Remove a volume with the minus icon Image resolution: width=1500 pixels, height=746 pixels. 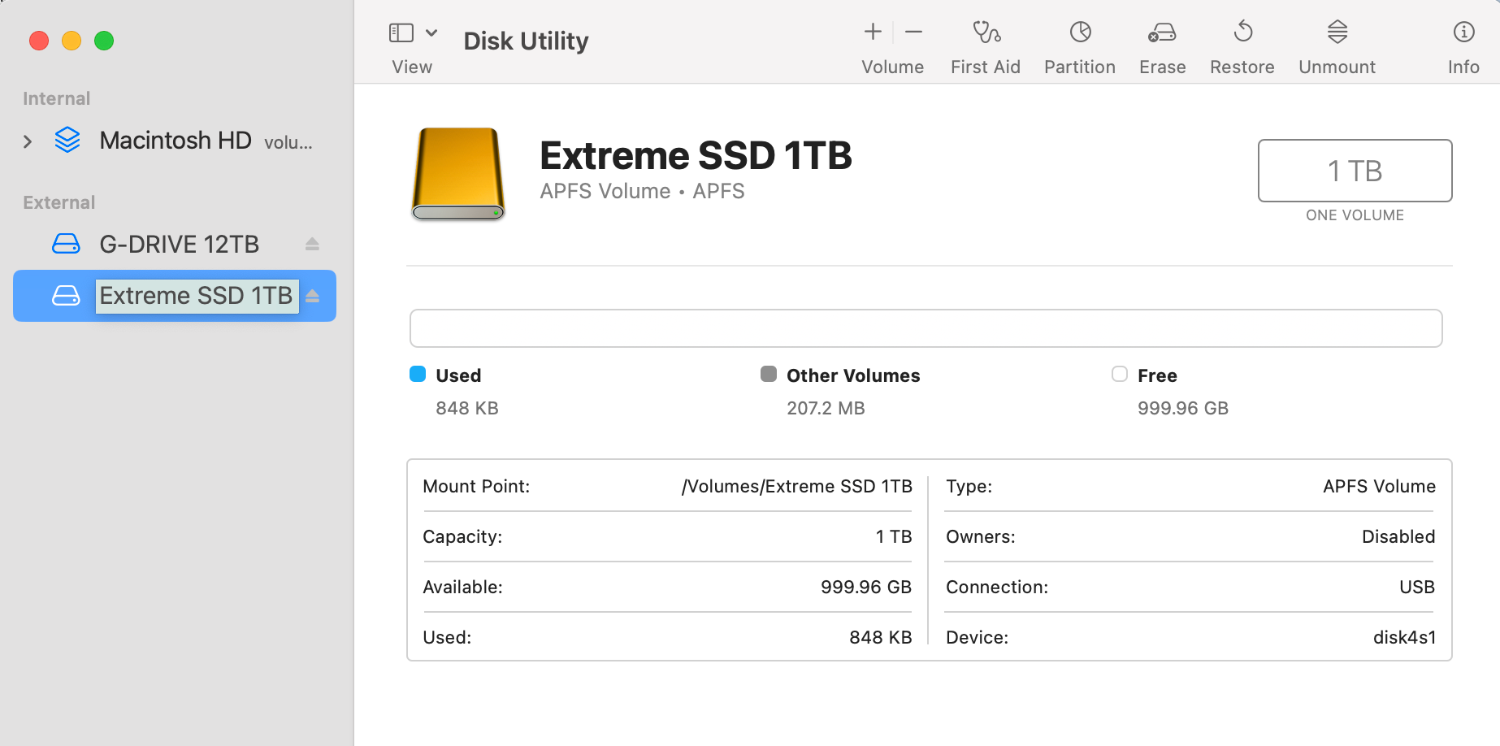pos(913,32)
